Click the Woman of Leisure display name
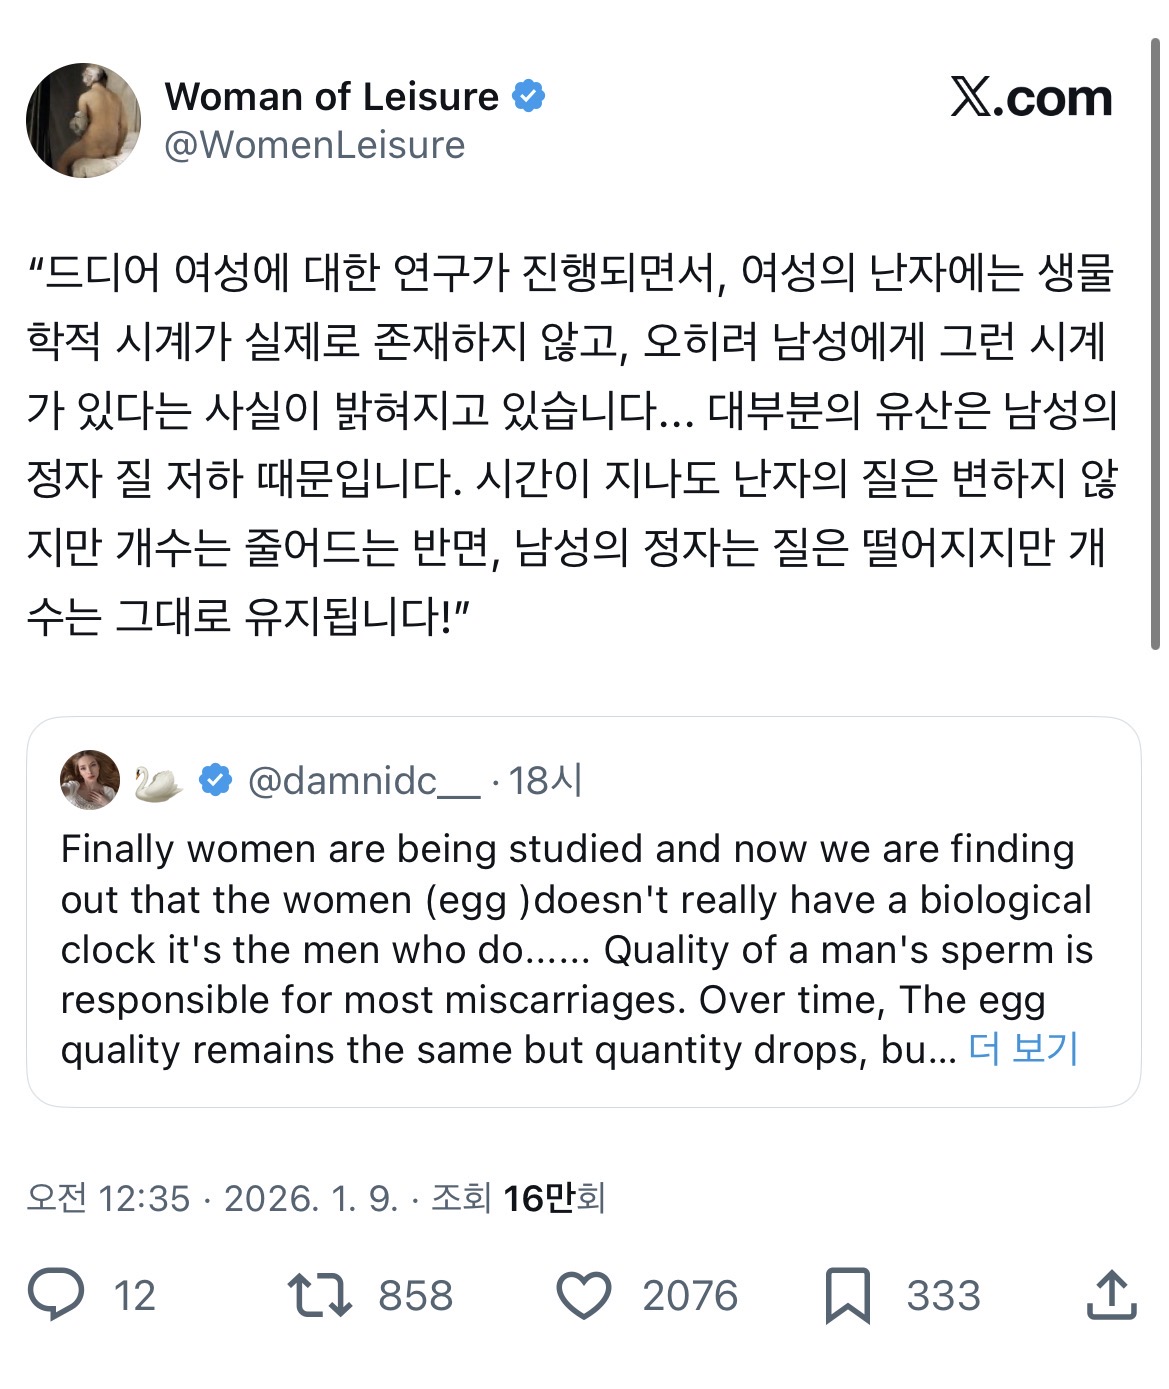This screenshot has width=1169, height=1389. click(x=331, y=97)
